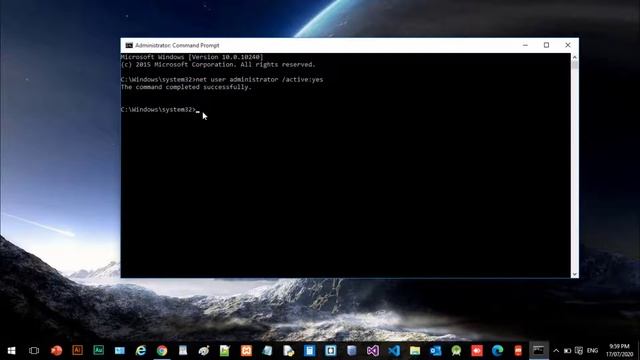
Task: Click the Command Prompt scrollbar up arrow
Action: pos(575,57)
